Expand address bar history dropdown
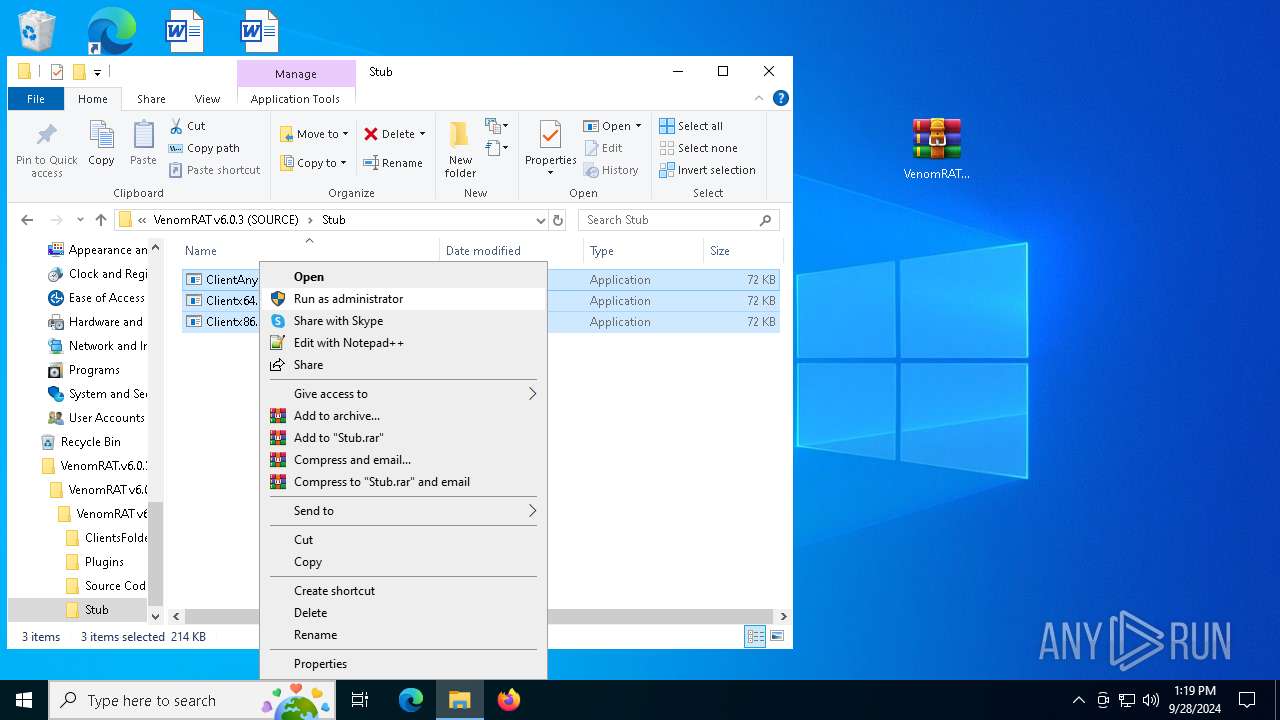1280x720 pixels. pos(541,220)
